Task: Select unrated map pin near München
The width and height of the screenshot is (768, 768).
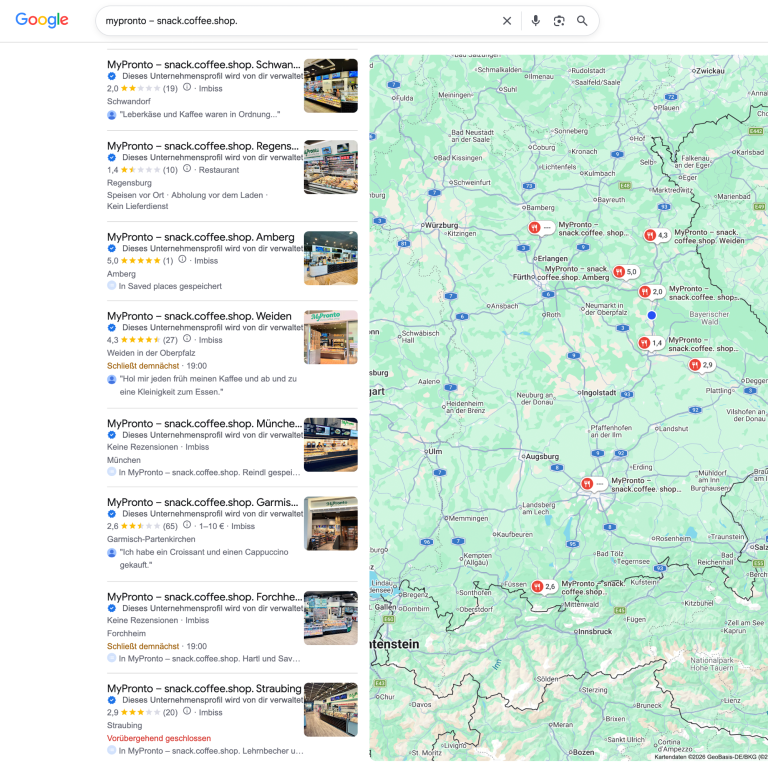Action: point(594,484)
